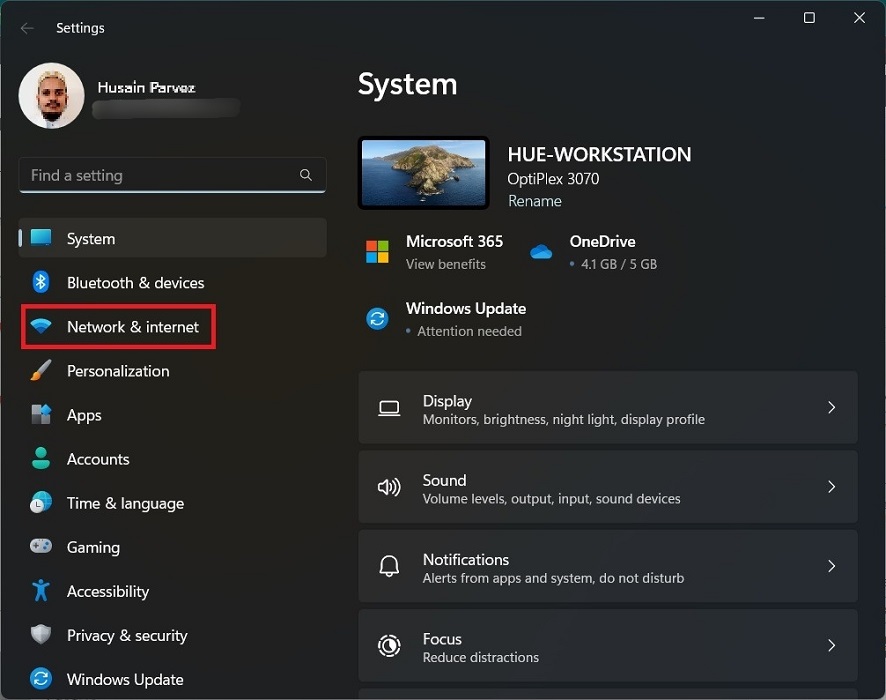Click the OneDrive cloud icon

click(x=542, y=253)
